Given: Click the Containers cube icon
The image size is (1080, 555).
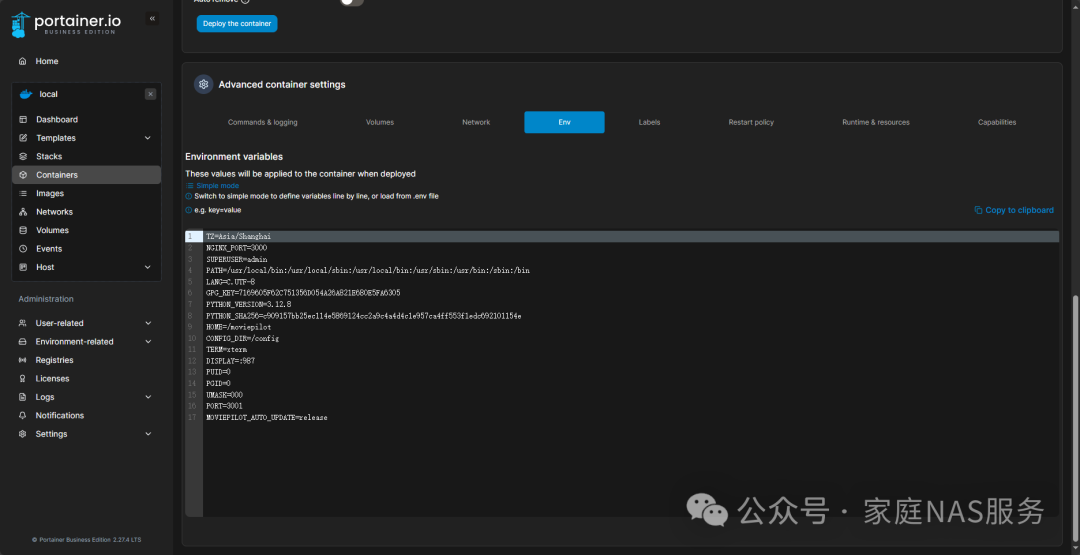Looking at the screenshot, I should pos(23,175).
